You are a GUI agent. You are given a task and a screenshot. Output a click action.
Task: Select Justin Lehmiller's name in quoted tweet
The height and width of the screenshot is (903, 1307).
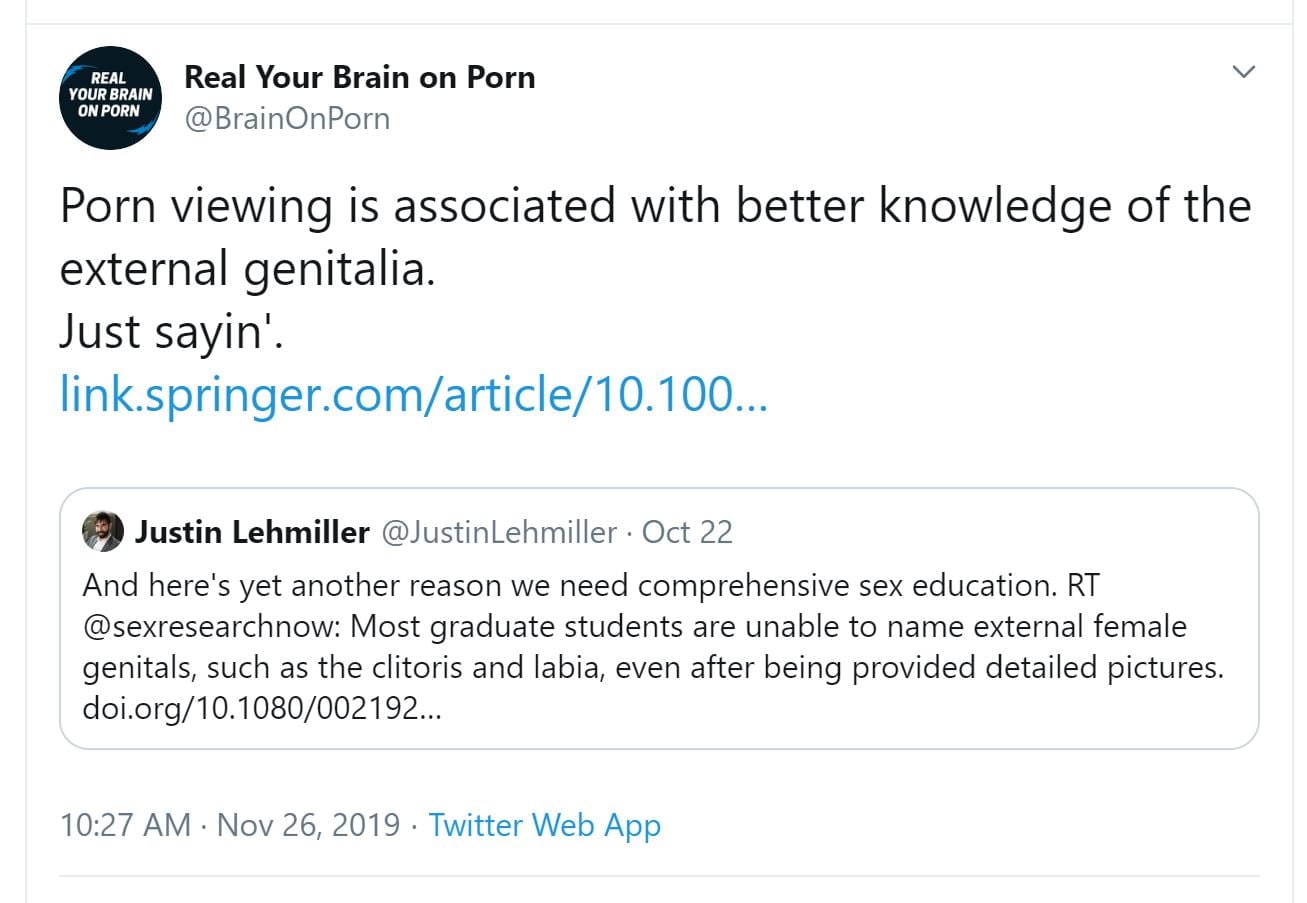click(252, 532)
